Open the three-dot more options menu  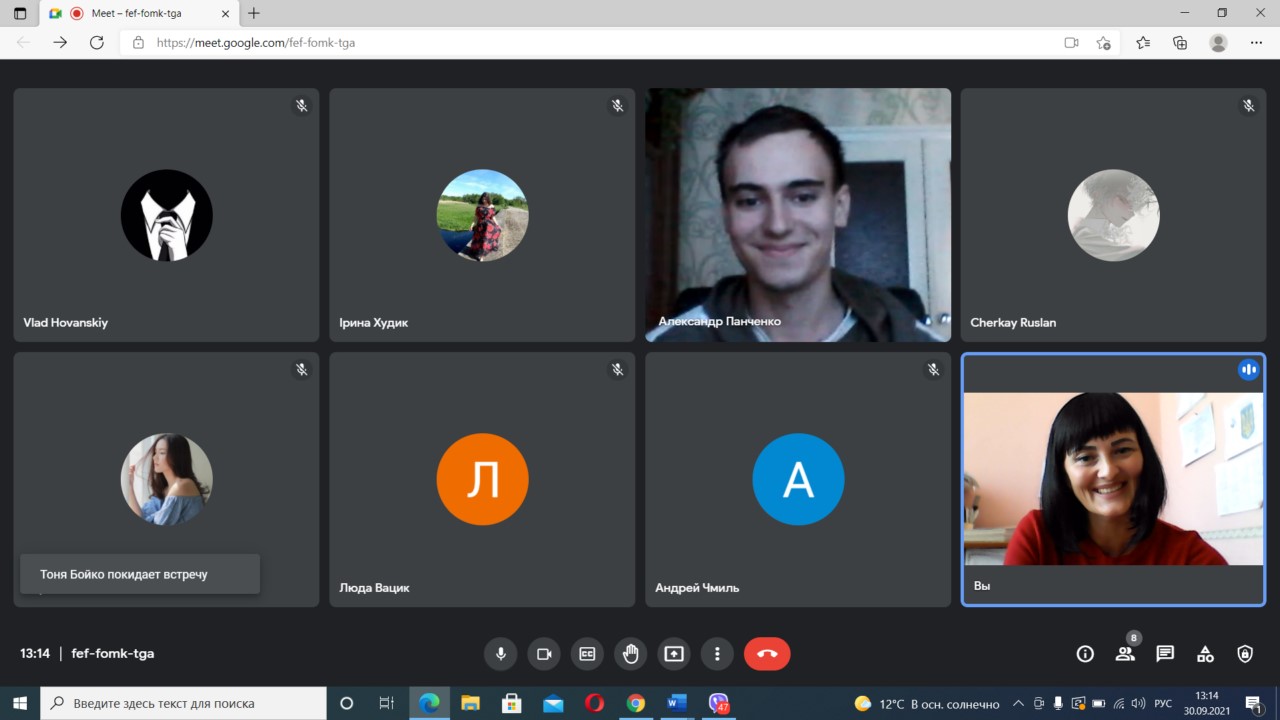click(x=717, y=654)
